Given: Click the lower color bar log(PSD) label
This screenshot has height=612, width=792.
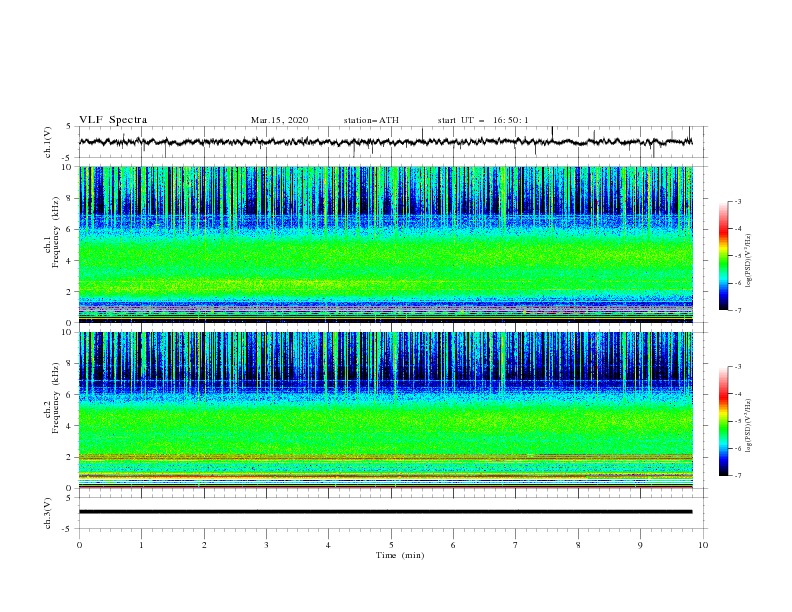Looking at the screenshot, I should pyautogui.click(x=749, y=426).
